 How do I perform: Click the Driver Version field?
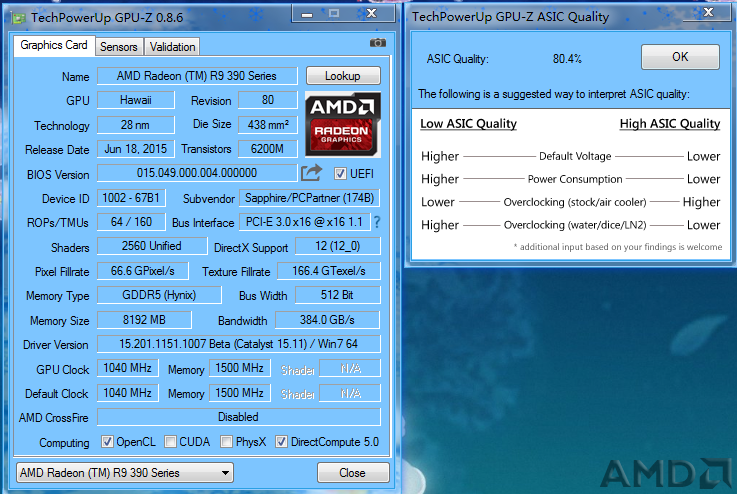click(239, 344)
